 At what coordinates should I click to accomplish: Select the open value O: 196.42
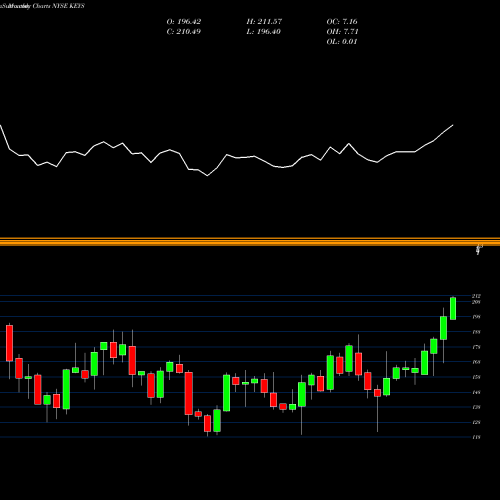coord(184,22)
